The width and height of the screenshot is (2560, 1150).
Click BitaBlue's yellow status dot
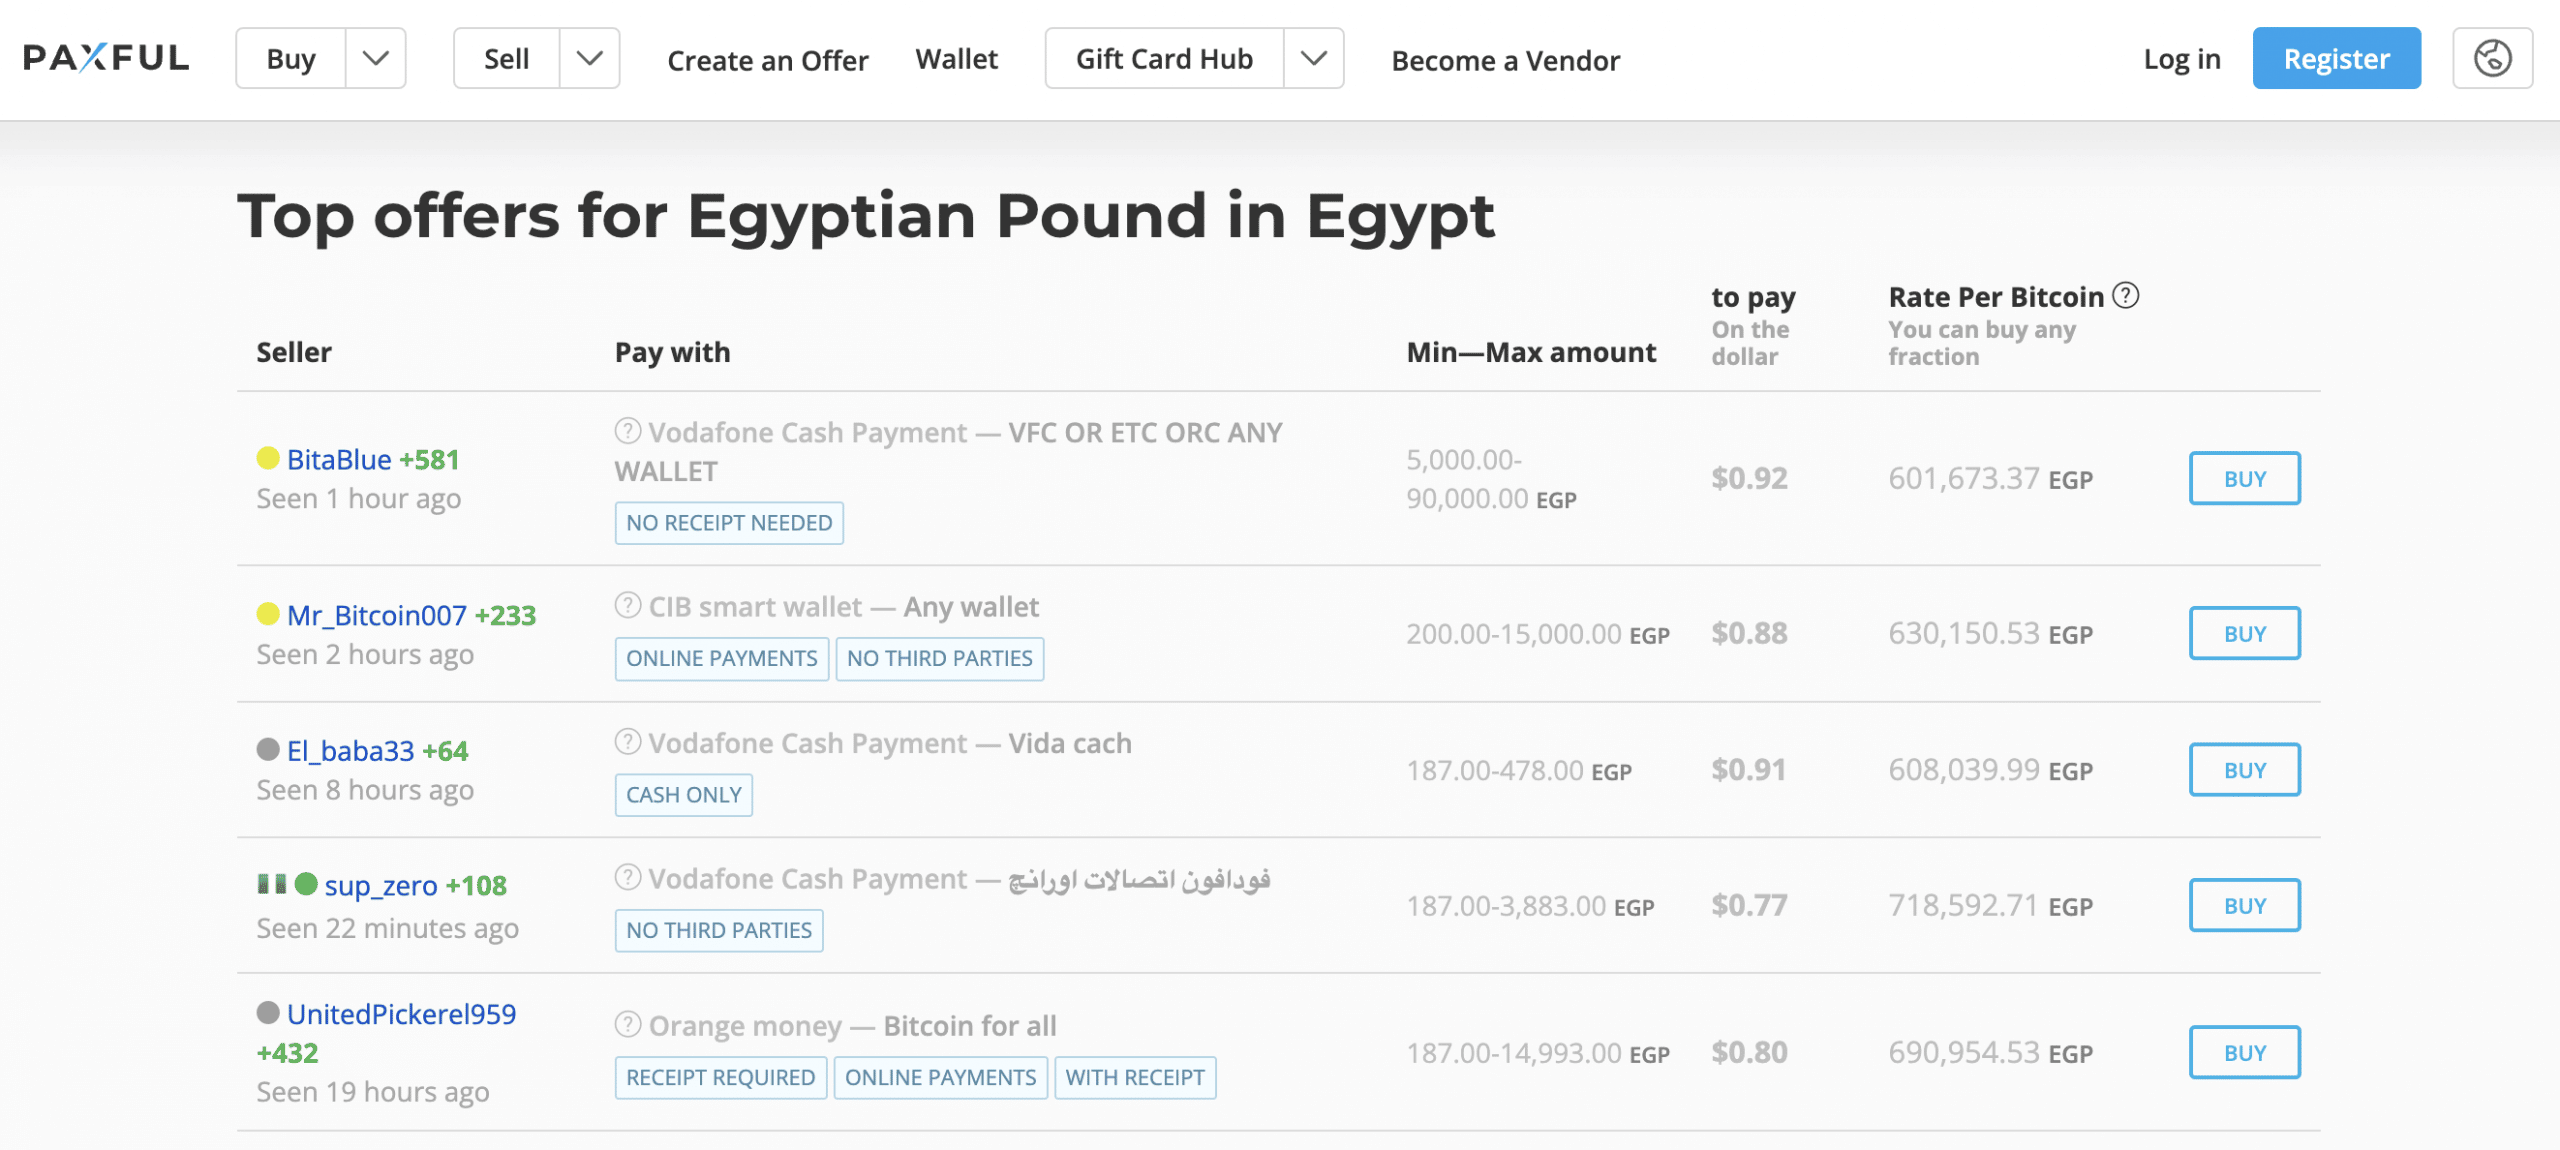(267, 458)
